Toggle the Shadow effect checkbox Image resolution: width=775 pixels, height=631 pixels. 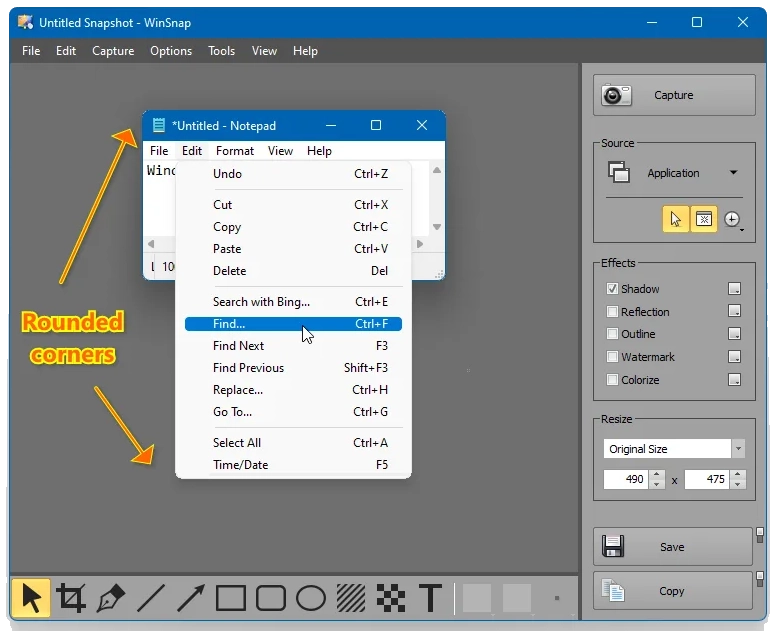coord(612,289)
